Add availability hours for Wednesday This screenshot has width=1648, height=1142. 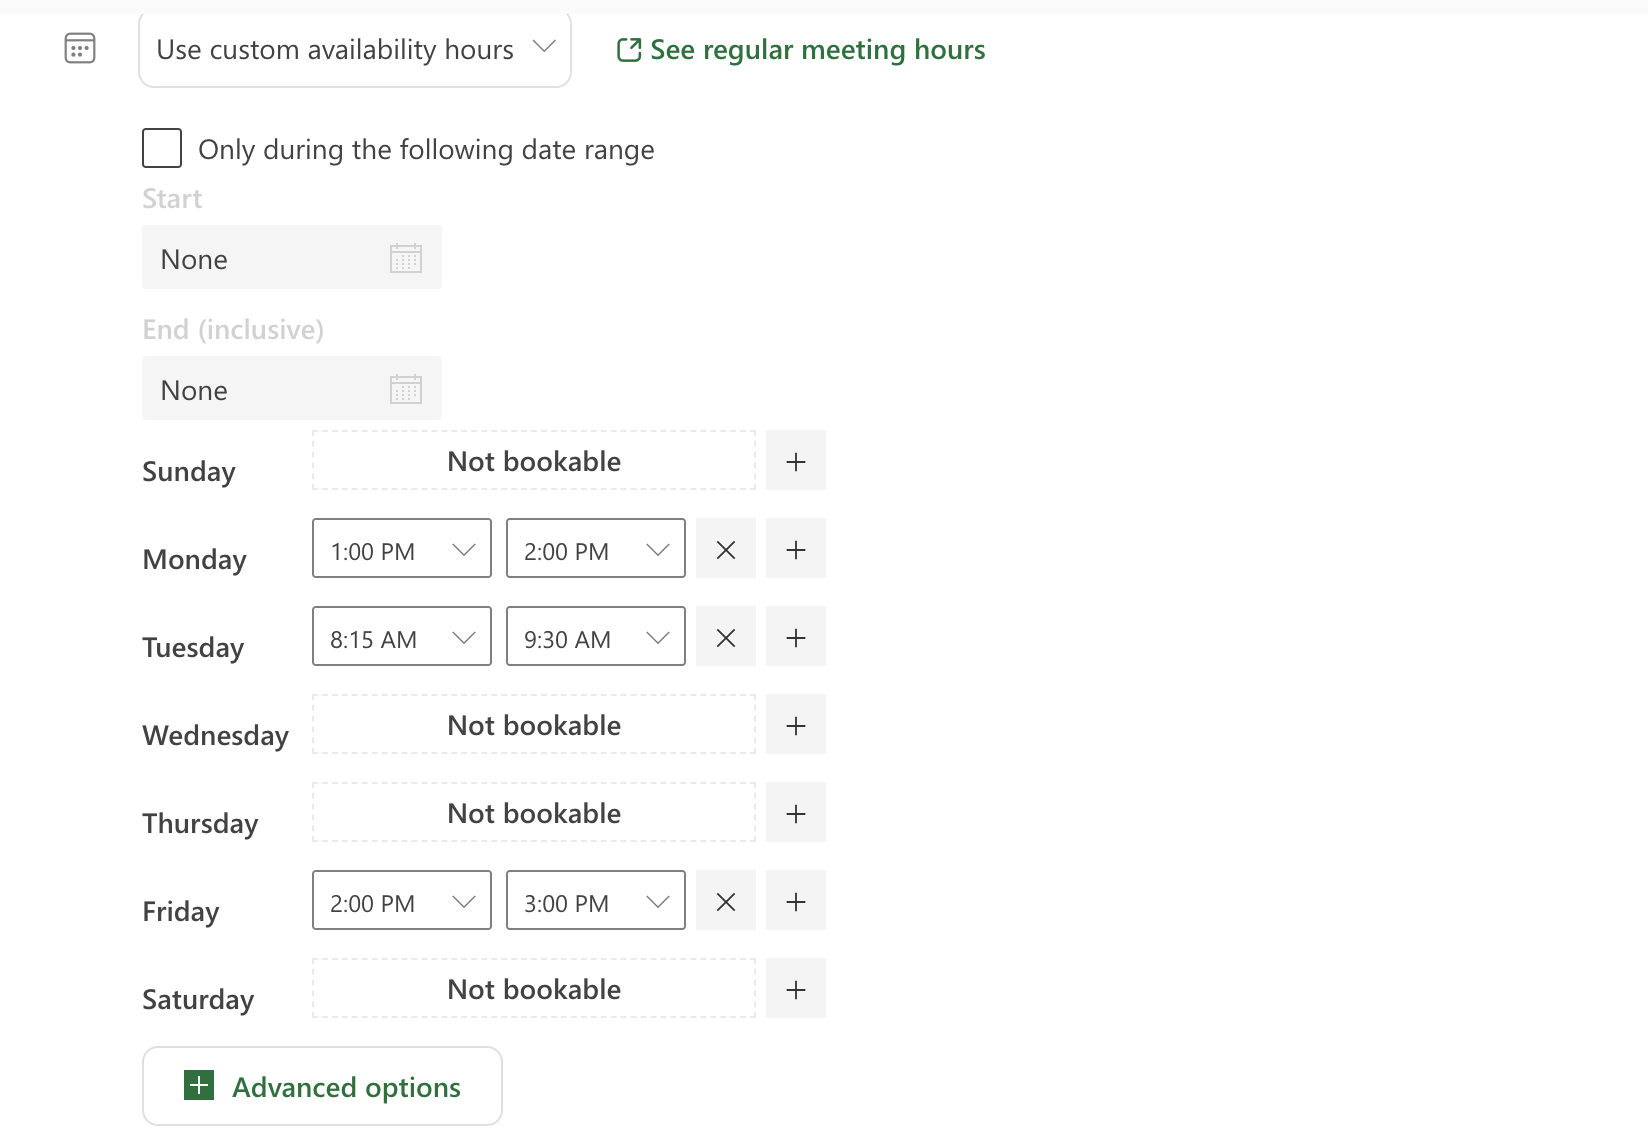click(796, 725)
